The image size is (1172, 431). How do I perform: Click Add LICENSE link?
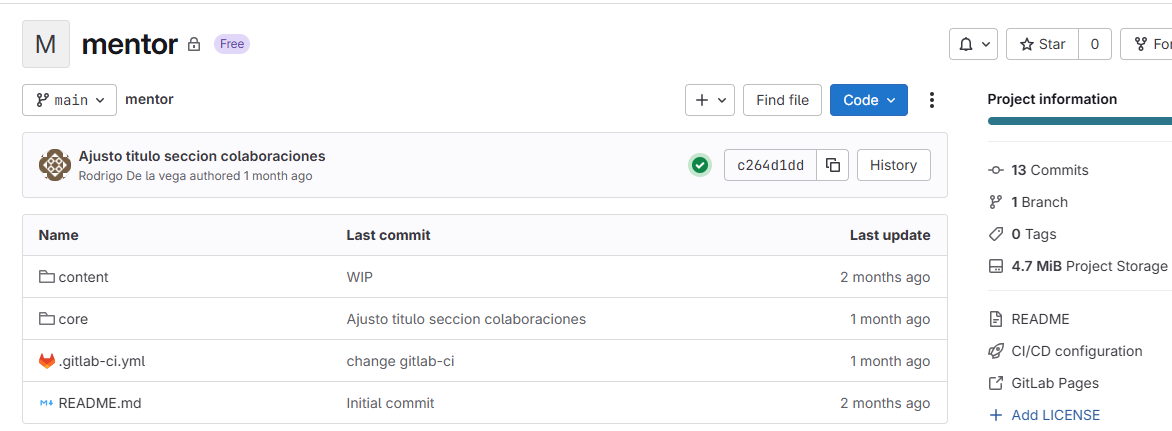click(x=1055, y=415)
